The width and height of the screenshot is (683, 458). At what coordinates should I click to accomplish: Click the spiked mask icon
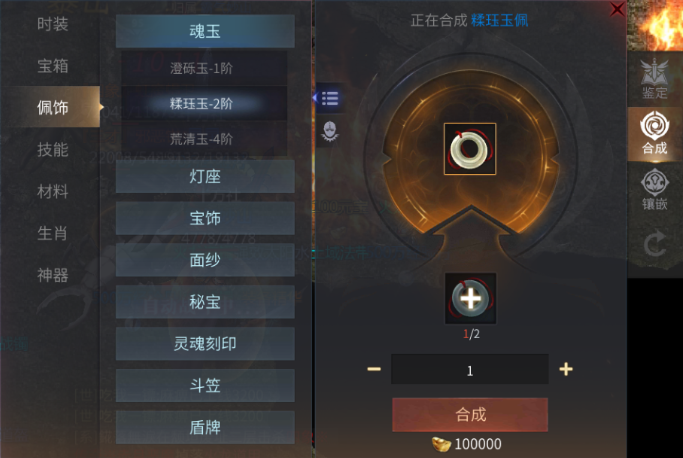tap(330, 131)
